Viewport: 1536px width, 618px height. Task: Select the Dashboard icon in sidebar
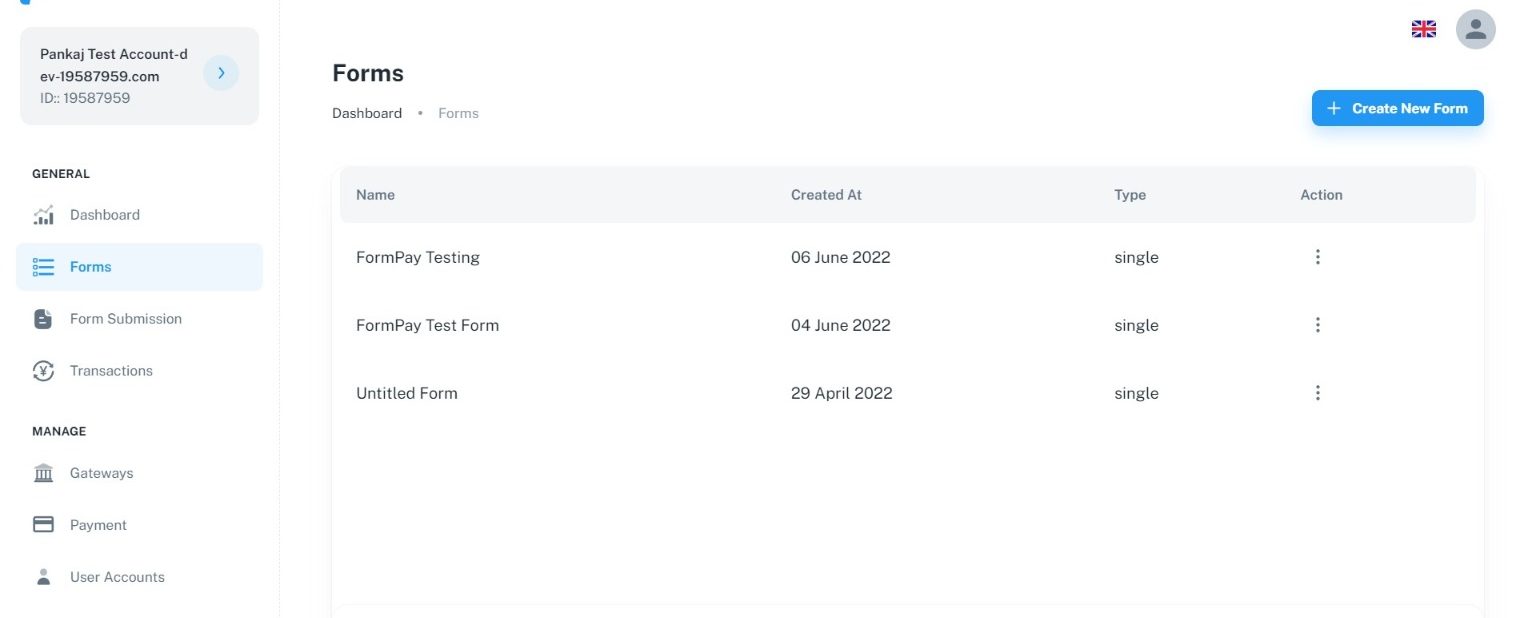[44, 214]
